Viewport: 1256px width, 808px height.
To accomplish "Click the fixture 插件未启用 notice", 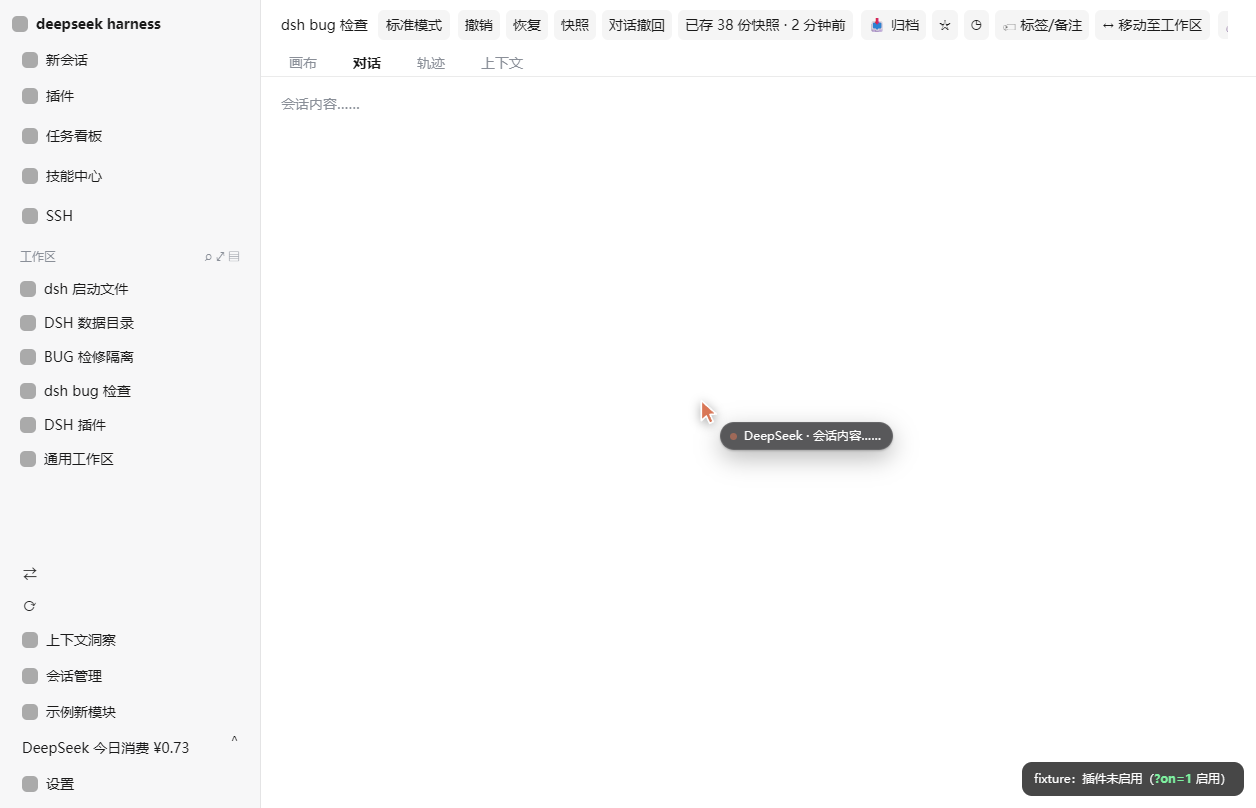I will click(1133, 779).
